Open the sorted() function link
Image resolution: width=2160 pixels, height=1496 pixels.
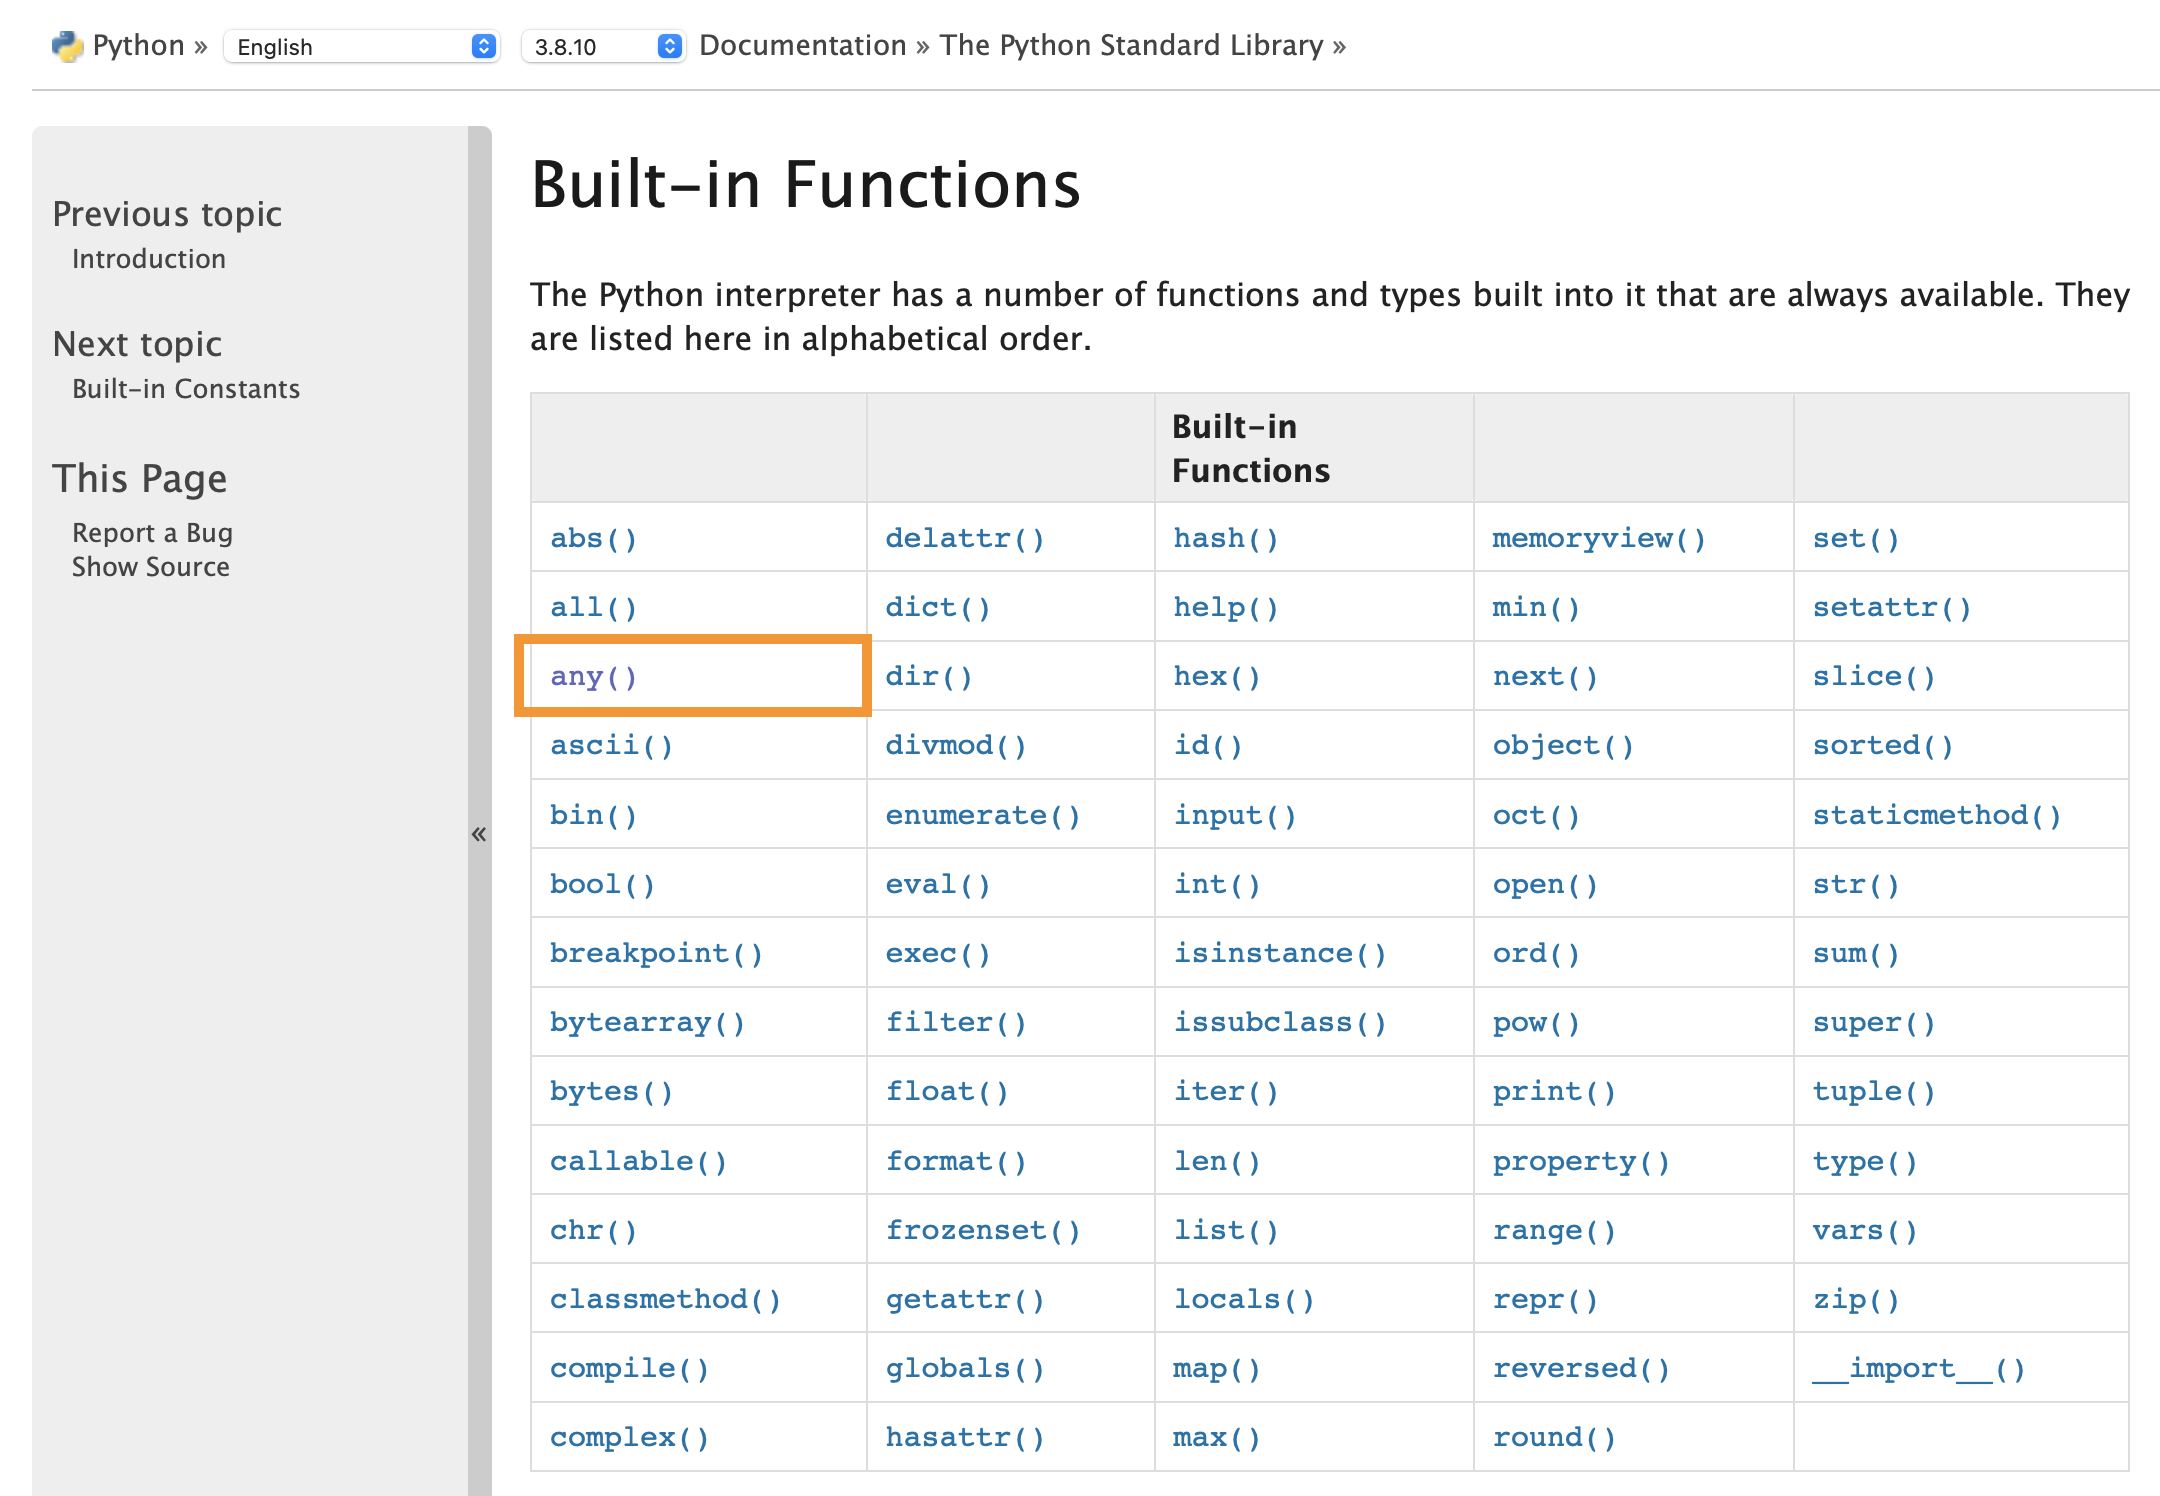click(1883, 745)
